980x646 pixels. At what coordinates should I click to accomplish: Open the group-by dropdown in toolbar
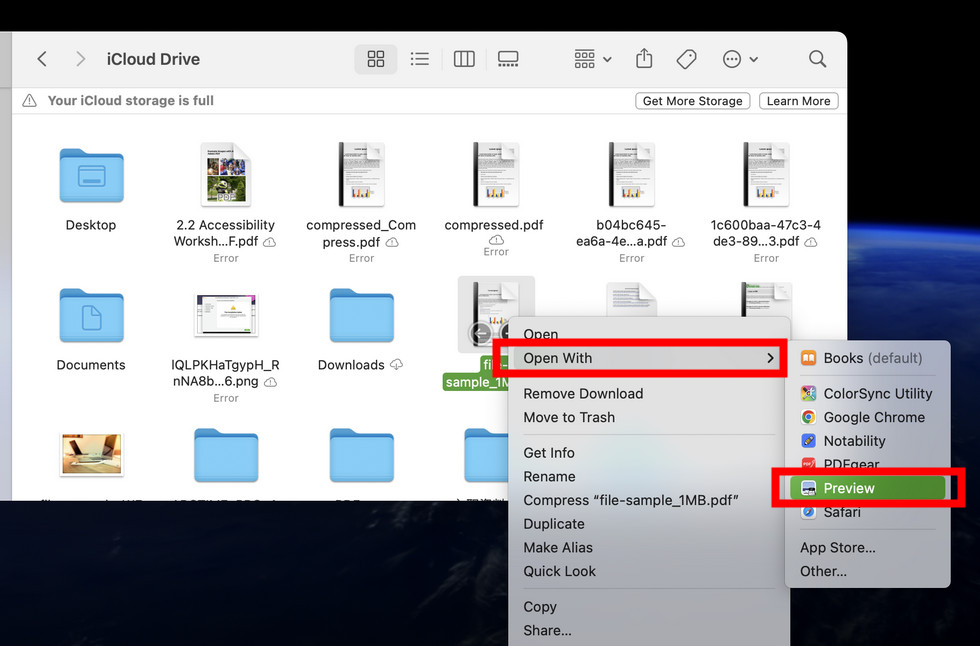coord(591,59)
